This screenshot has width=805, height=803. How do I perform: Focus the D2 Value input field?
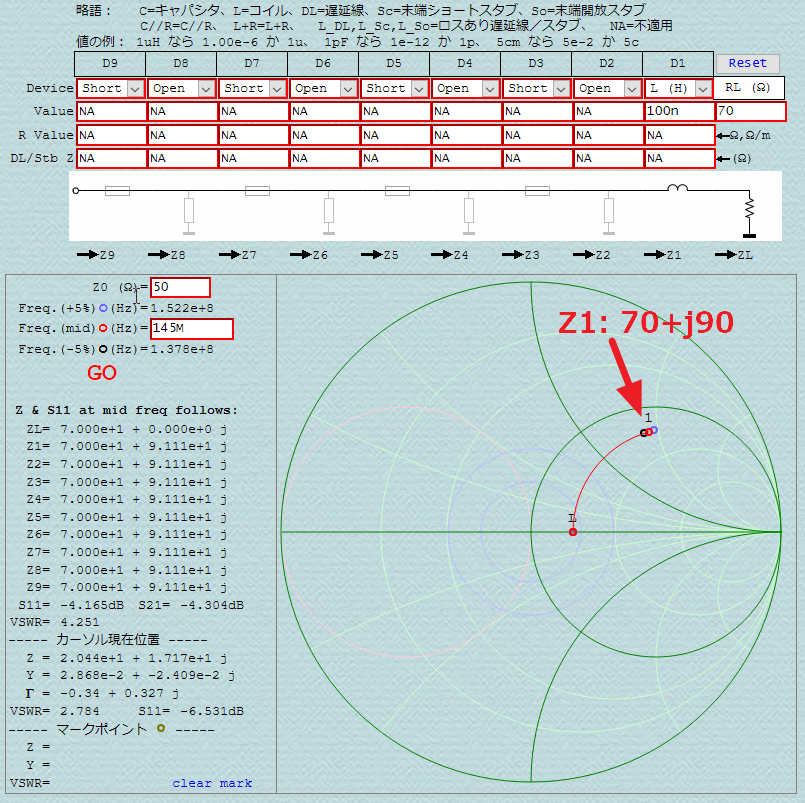608,111
